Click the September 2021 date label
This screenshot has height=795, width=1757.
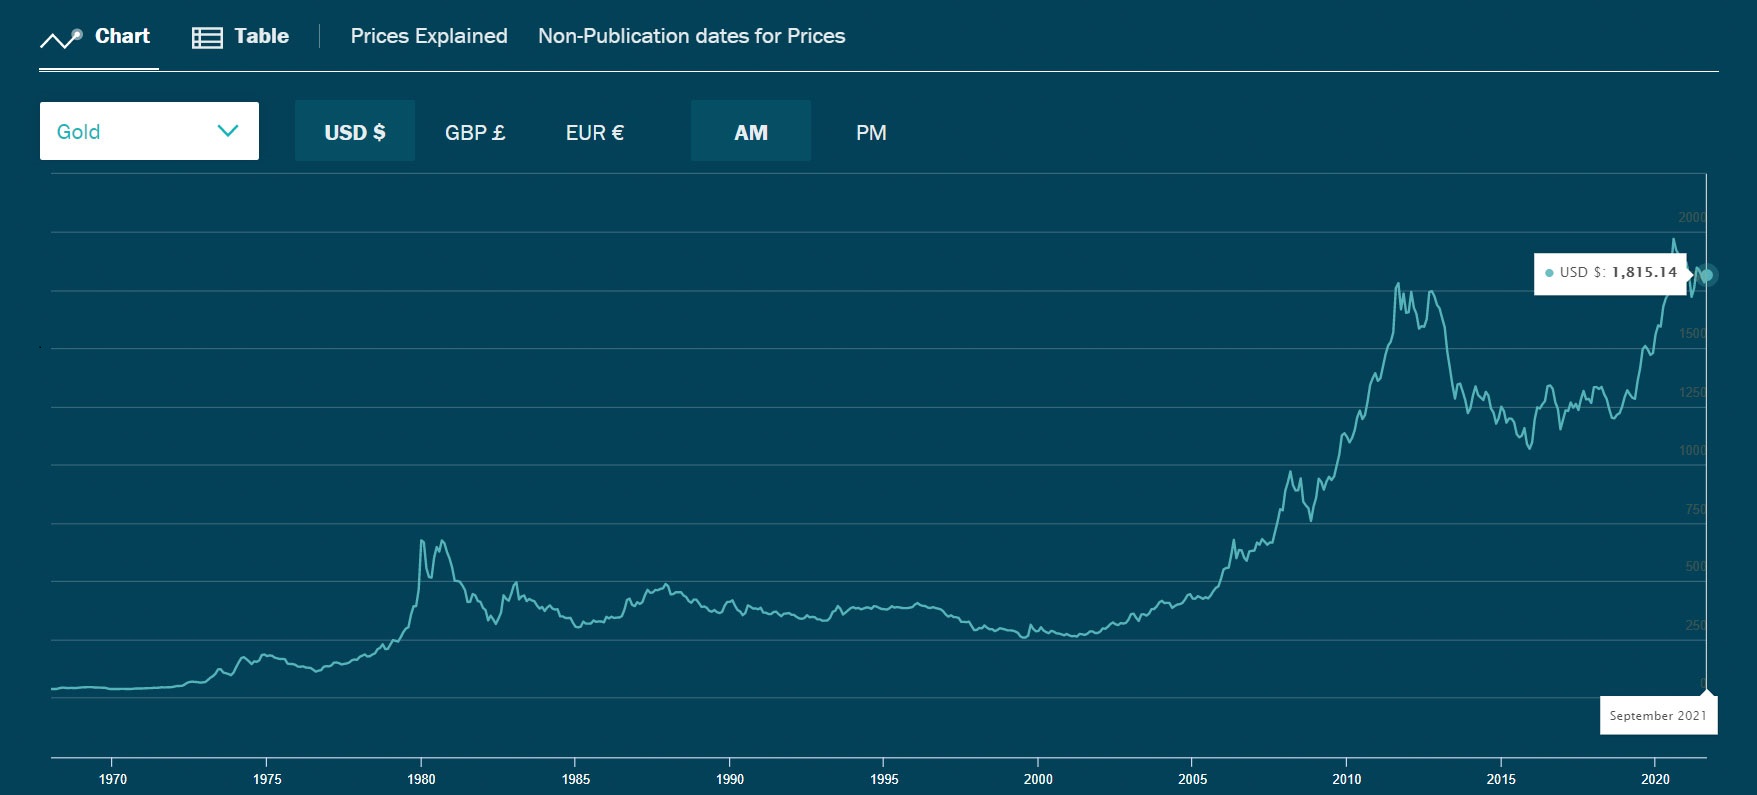pyautogui.click(x=1658, y=715)
